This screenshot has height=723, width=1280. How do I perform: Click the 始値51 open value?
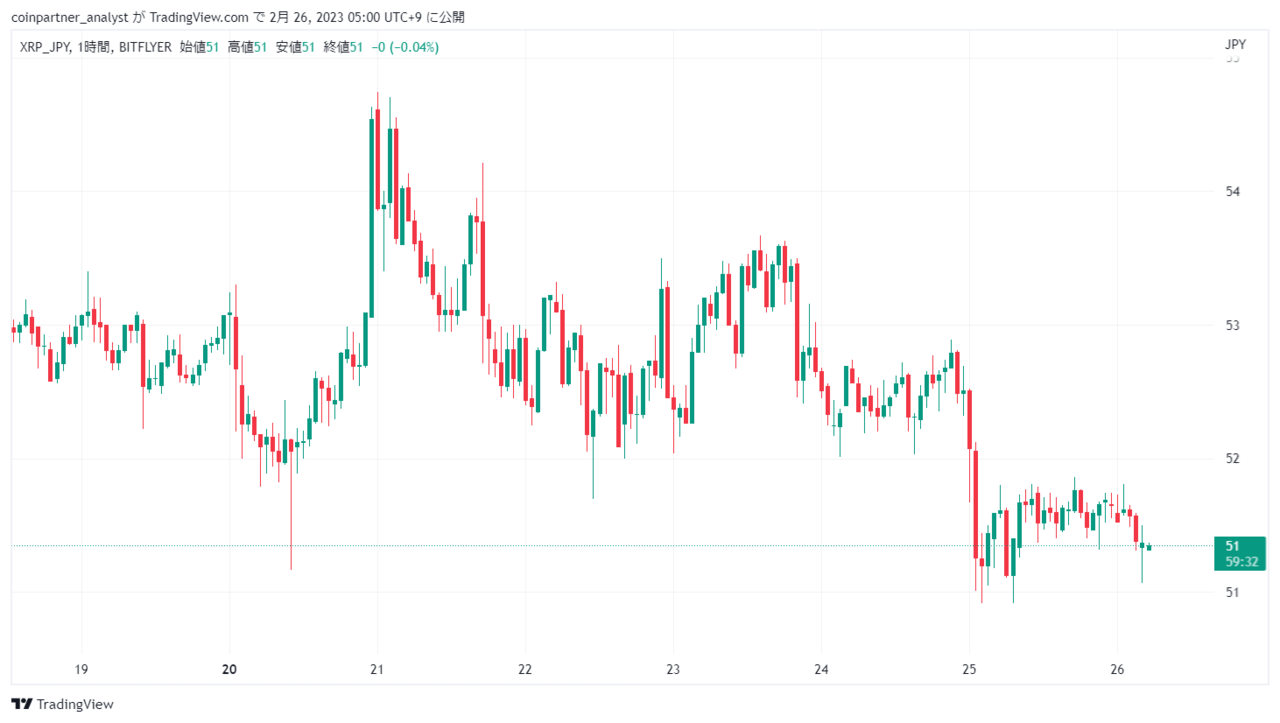[x=199, y=47]
